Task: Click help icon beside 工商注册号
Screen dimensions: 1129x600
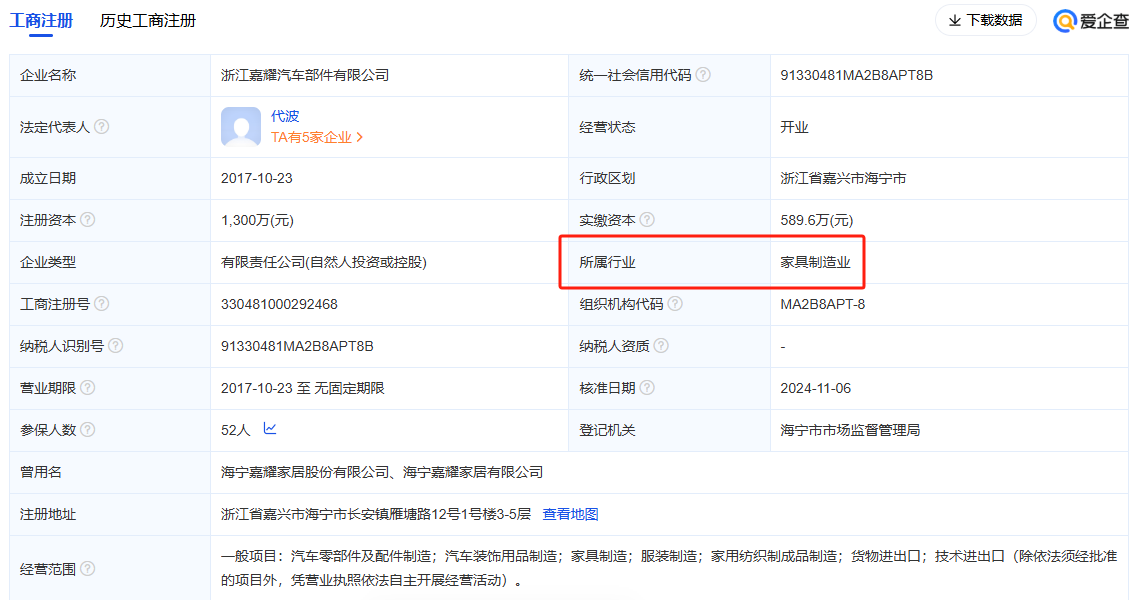Action: point(101,304)
